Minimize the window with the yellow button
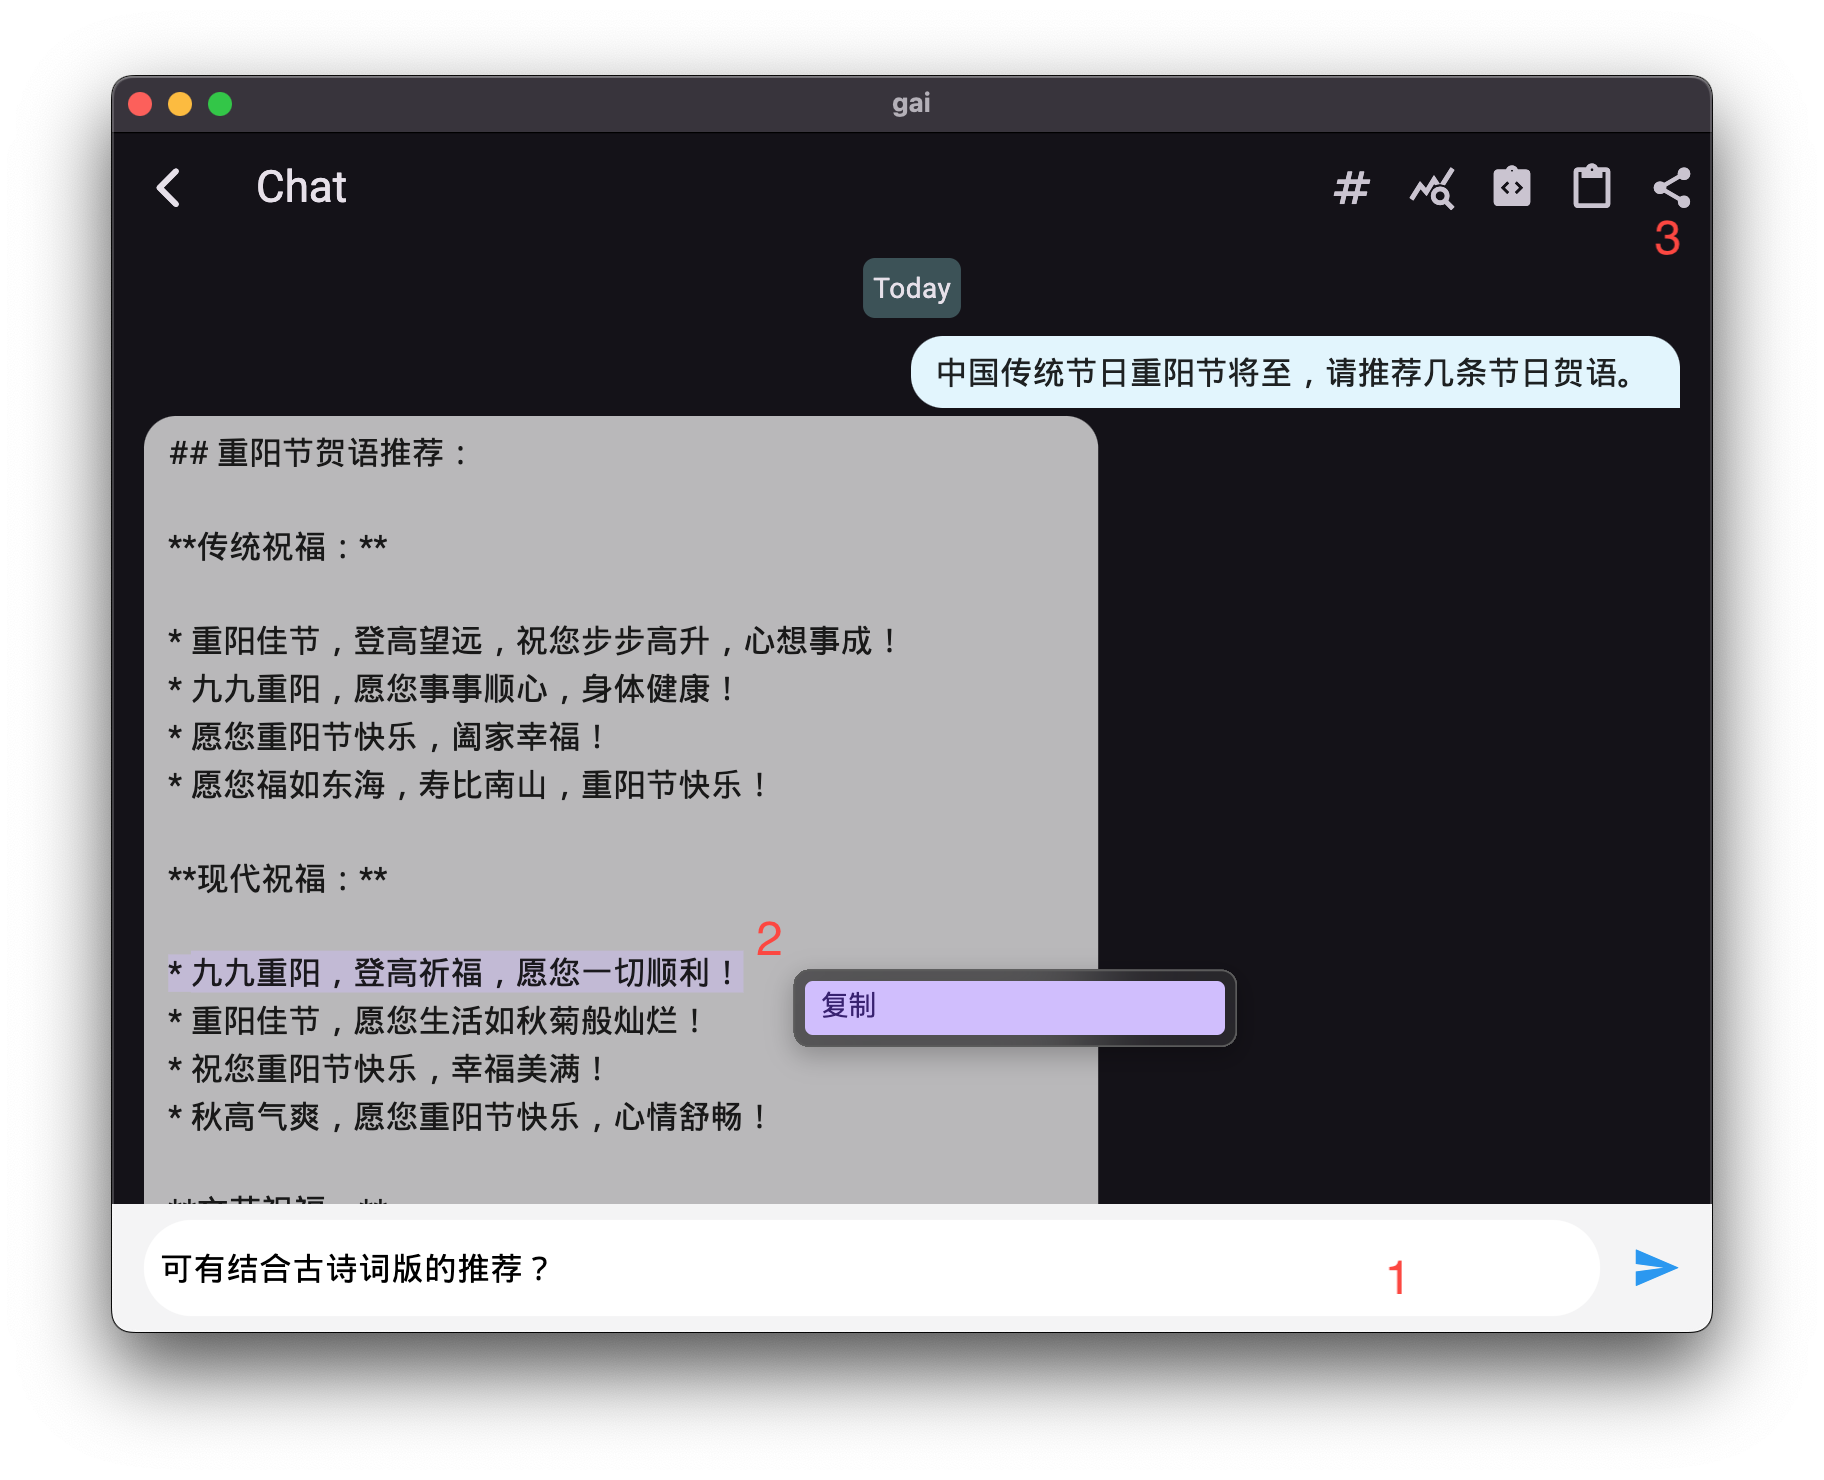The height and width of the screenshot is (1480, 1824). pyautogui.click(x=180, y=103)
